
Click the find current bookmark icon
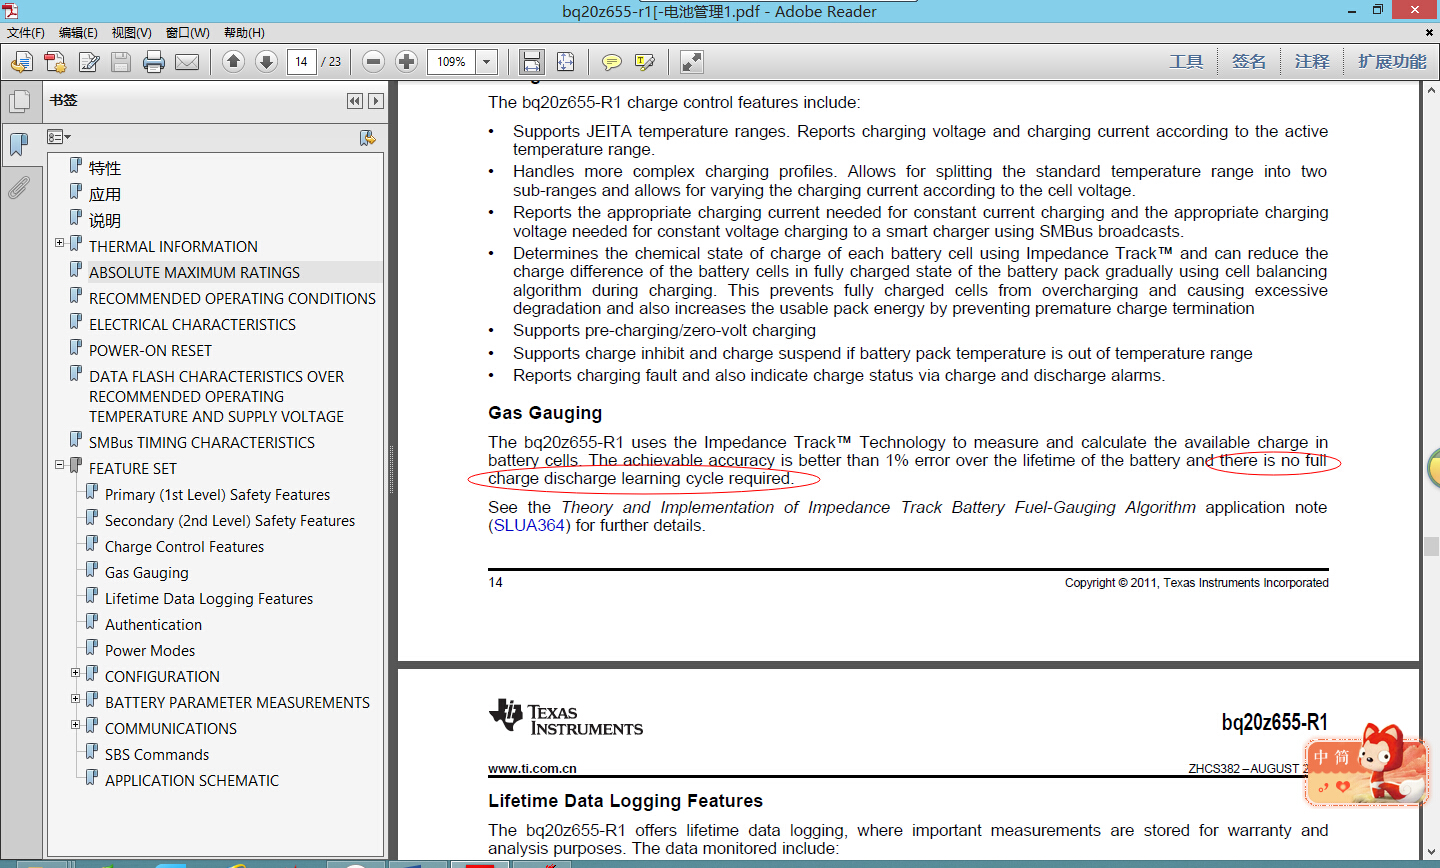[368, 138]
